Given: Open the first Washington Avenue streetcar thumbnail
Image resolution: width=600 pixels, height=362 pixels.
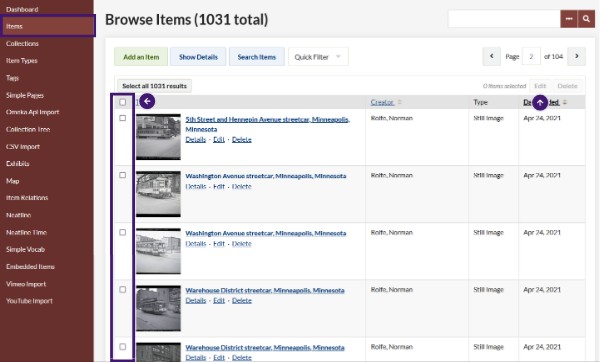Looking at the screenshot, I should [x=158, y=194].
